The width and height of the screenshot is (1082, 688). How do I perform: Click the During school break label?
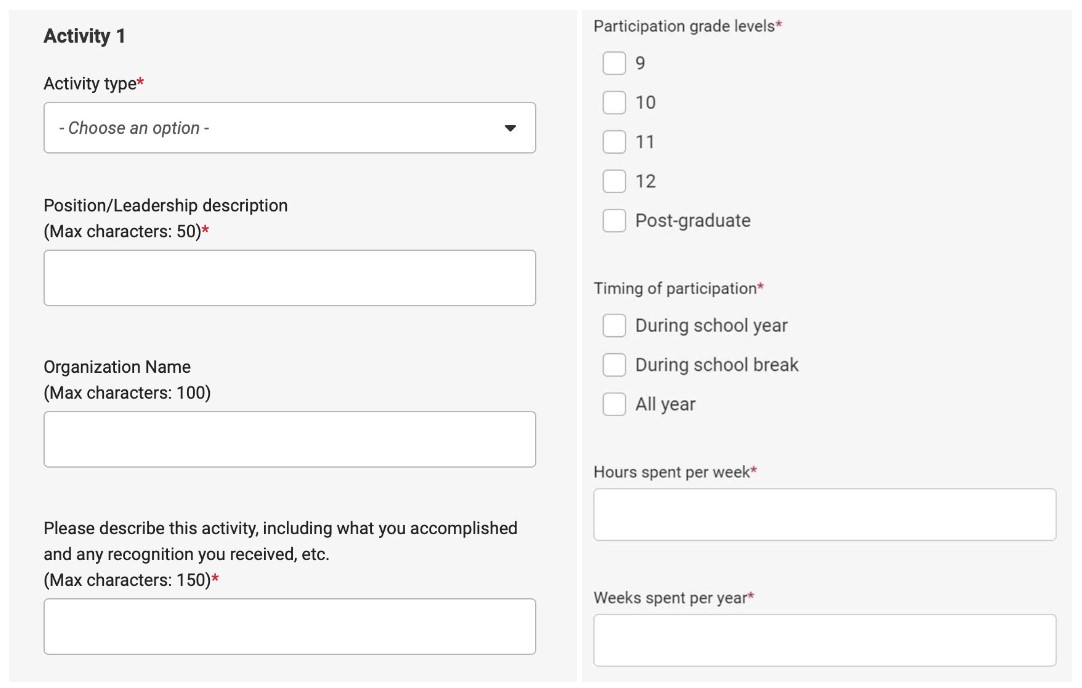point(717,364)
